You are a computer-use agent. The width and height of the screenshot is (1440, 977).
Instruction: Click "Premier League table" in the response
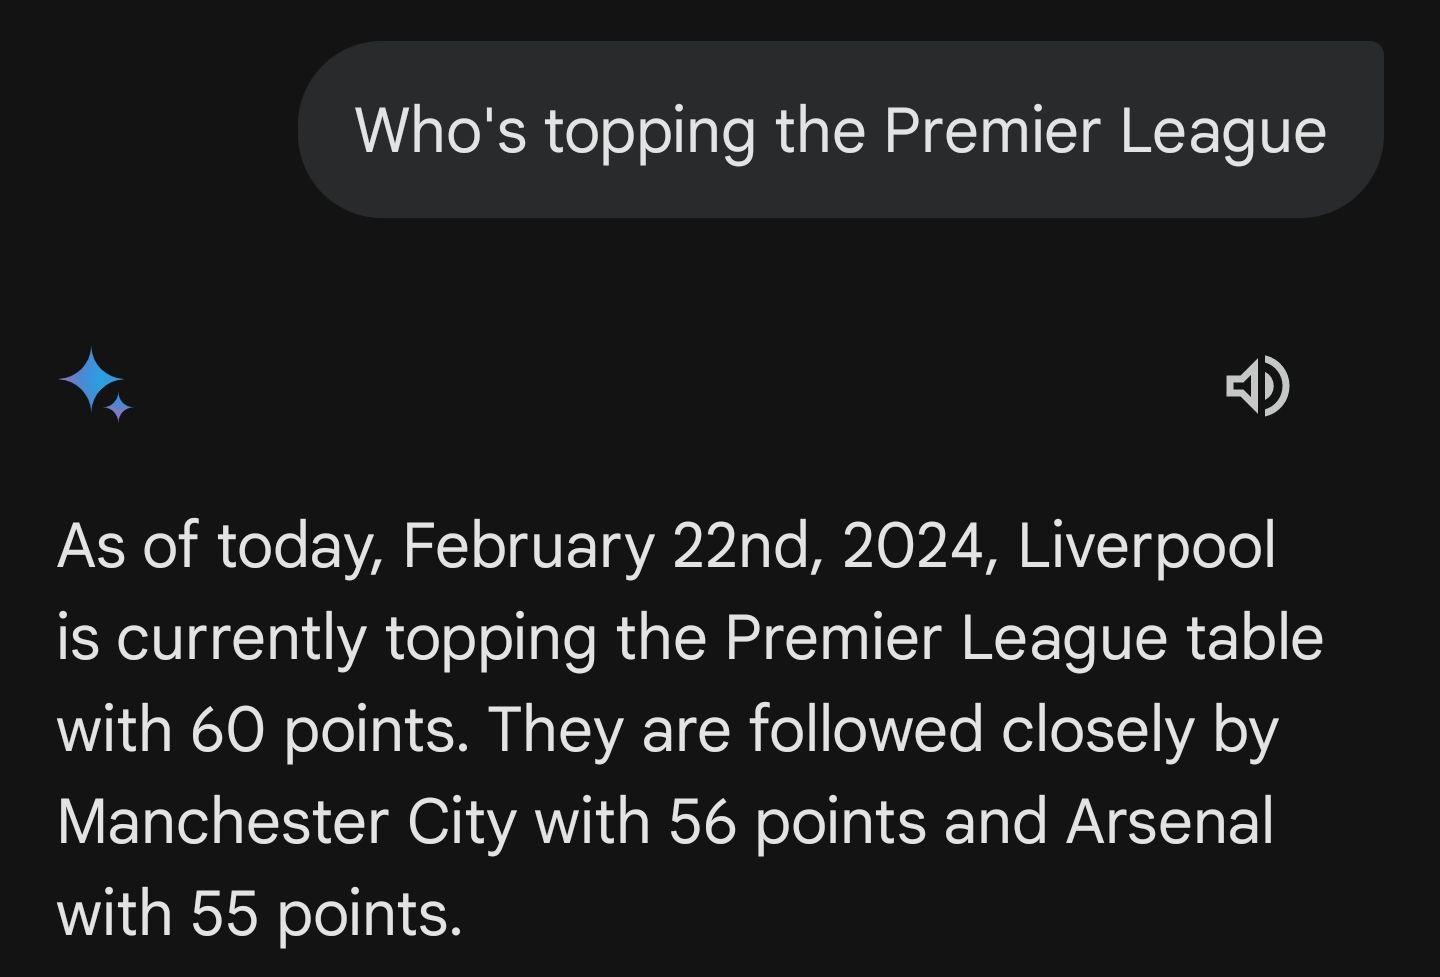pos(1023,638)
